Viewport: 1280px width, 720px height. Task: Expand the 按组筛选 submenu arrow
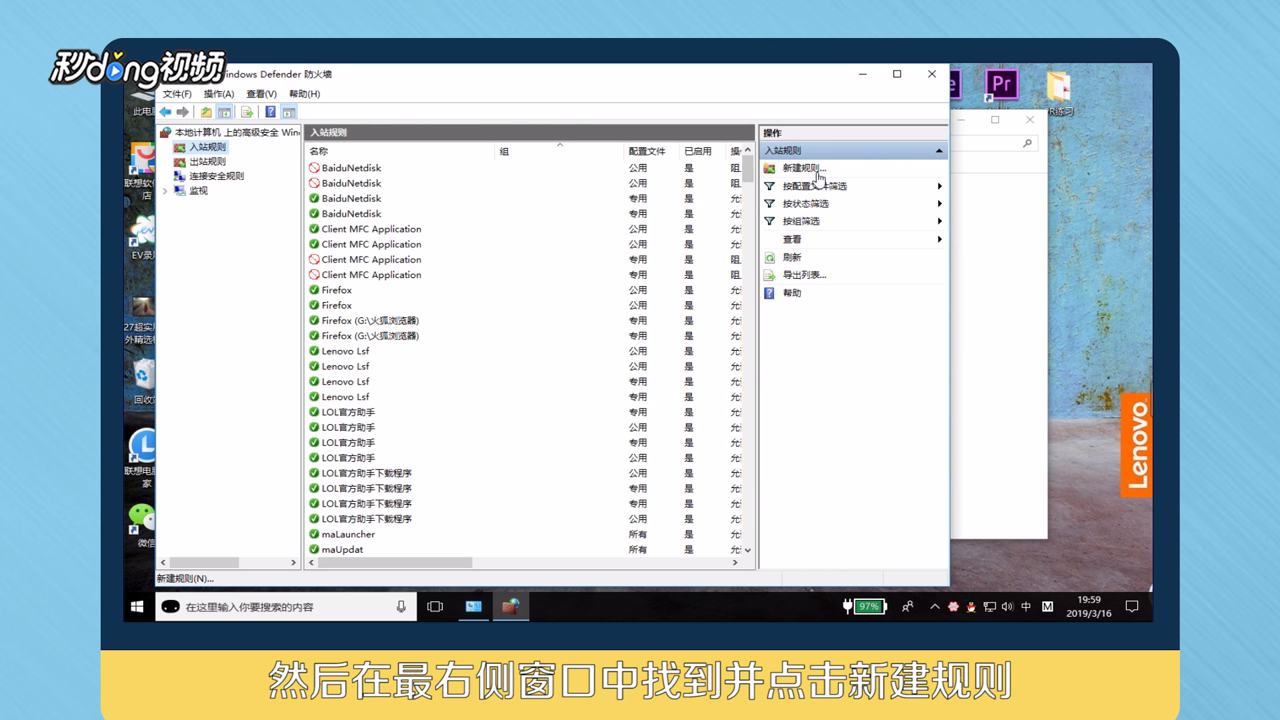tap(939, 221)
